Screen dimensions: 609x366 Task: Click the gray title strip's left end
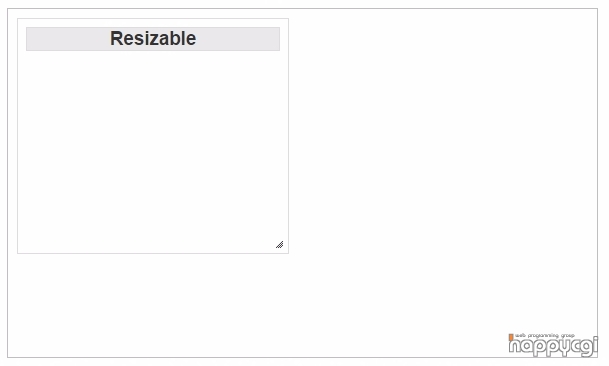(x=33, y=39)
